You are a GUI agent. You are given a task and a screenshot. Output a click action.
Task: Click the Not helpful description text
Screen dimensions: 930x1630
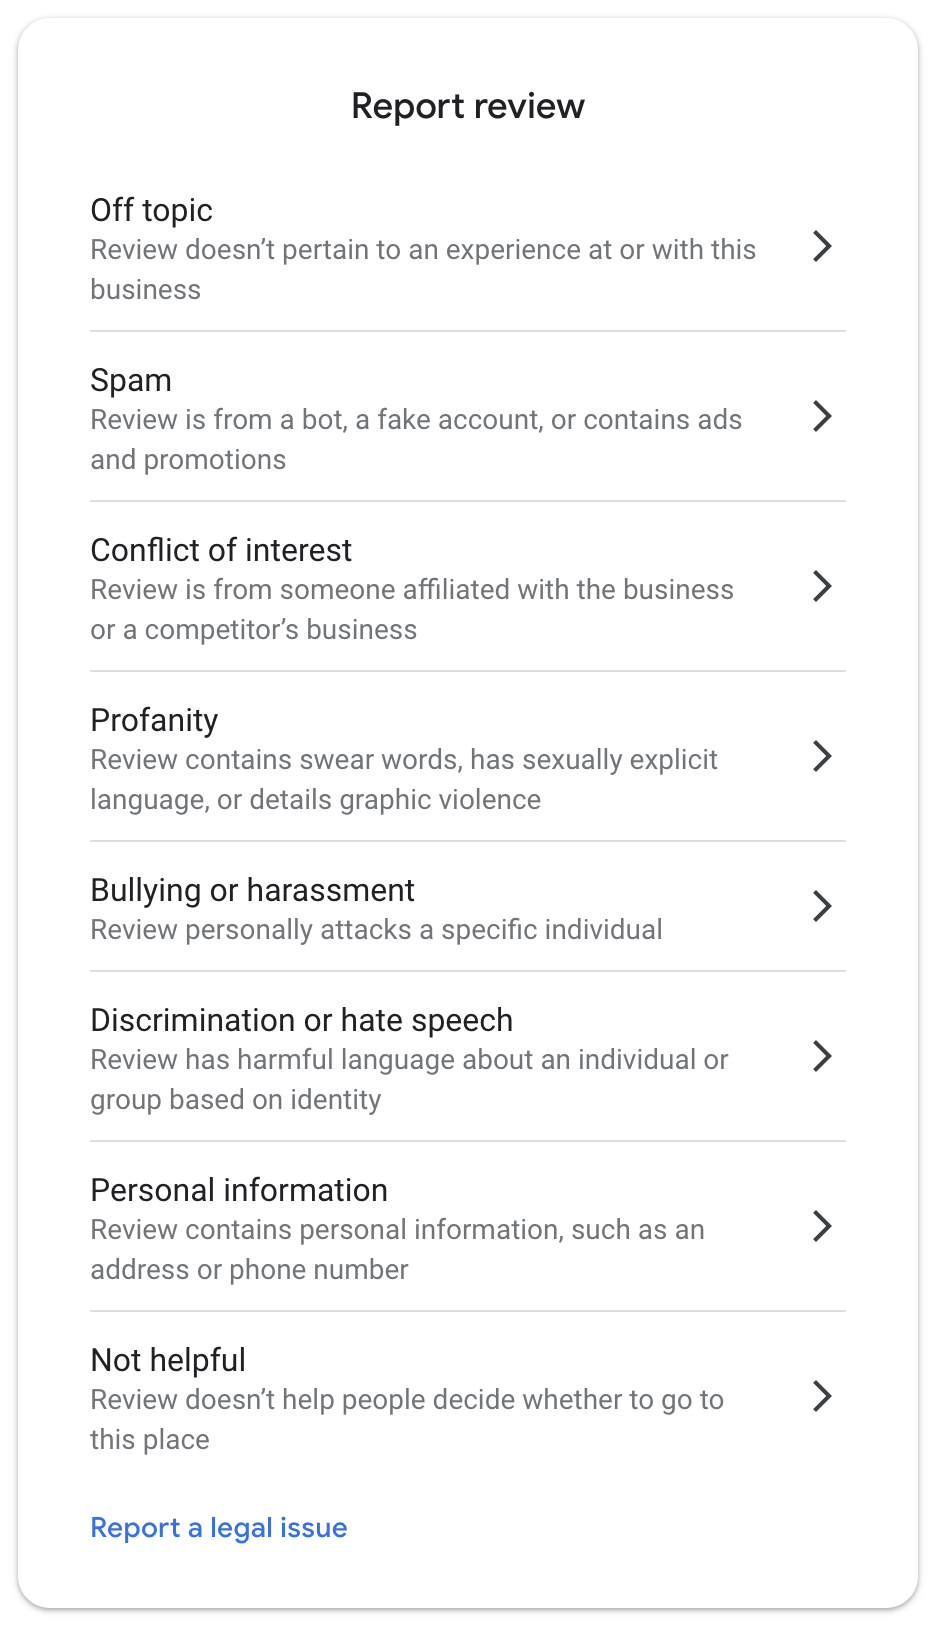point(406,1419)
